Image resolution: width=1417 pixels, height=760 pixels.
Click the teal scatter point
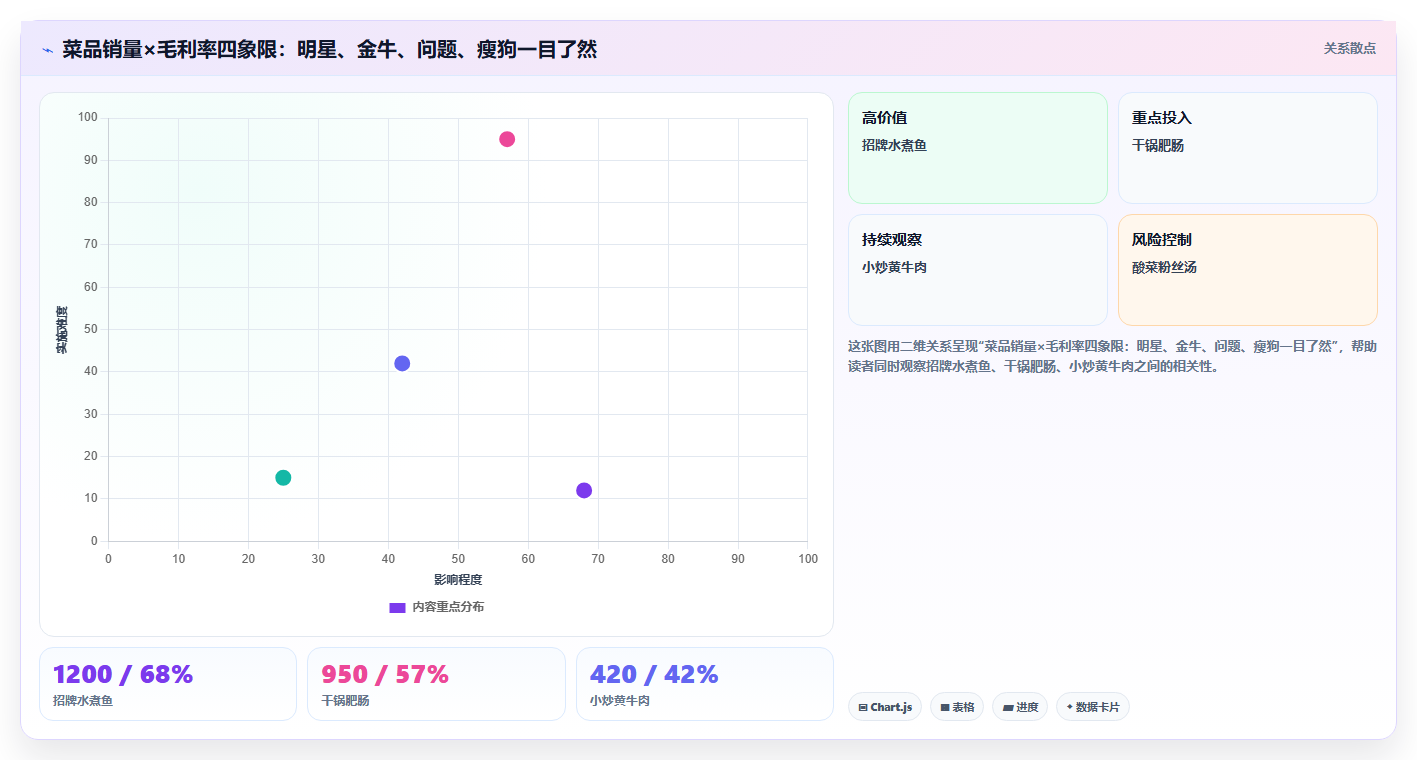coord(283,478)
